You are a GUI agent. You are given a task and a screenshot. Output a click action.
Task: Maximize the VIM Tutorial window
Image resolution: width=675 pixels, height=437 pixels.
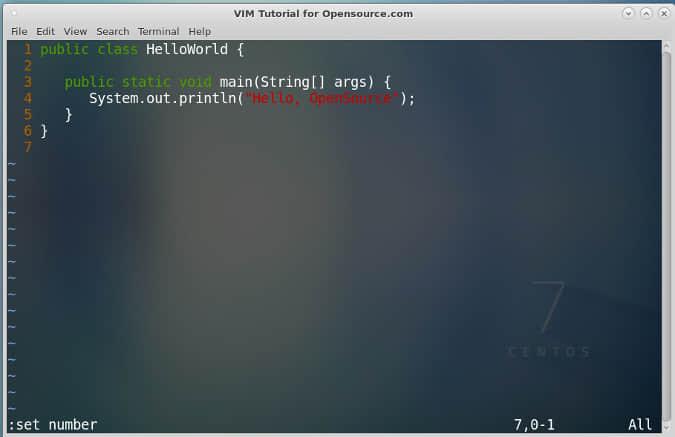(x=646, y=13)
